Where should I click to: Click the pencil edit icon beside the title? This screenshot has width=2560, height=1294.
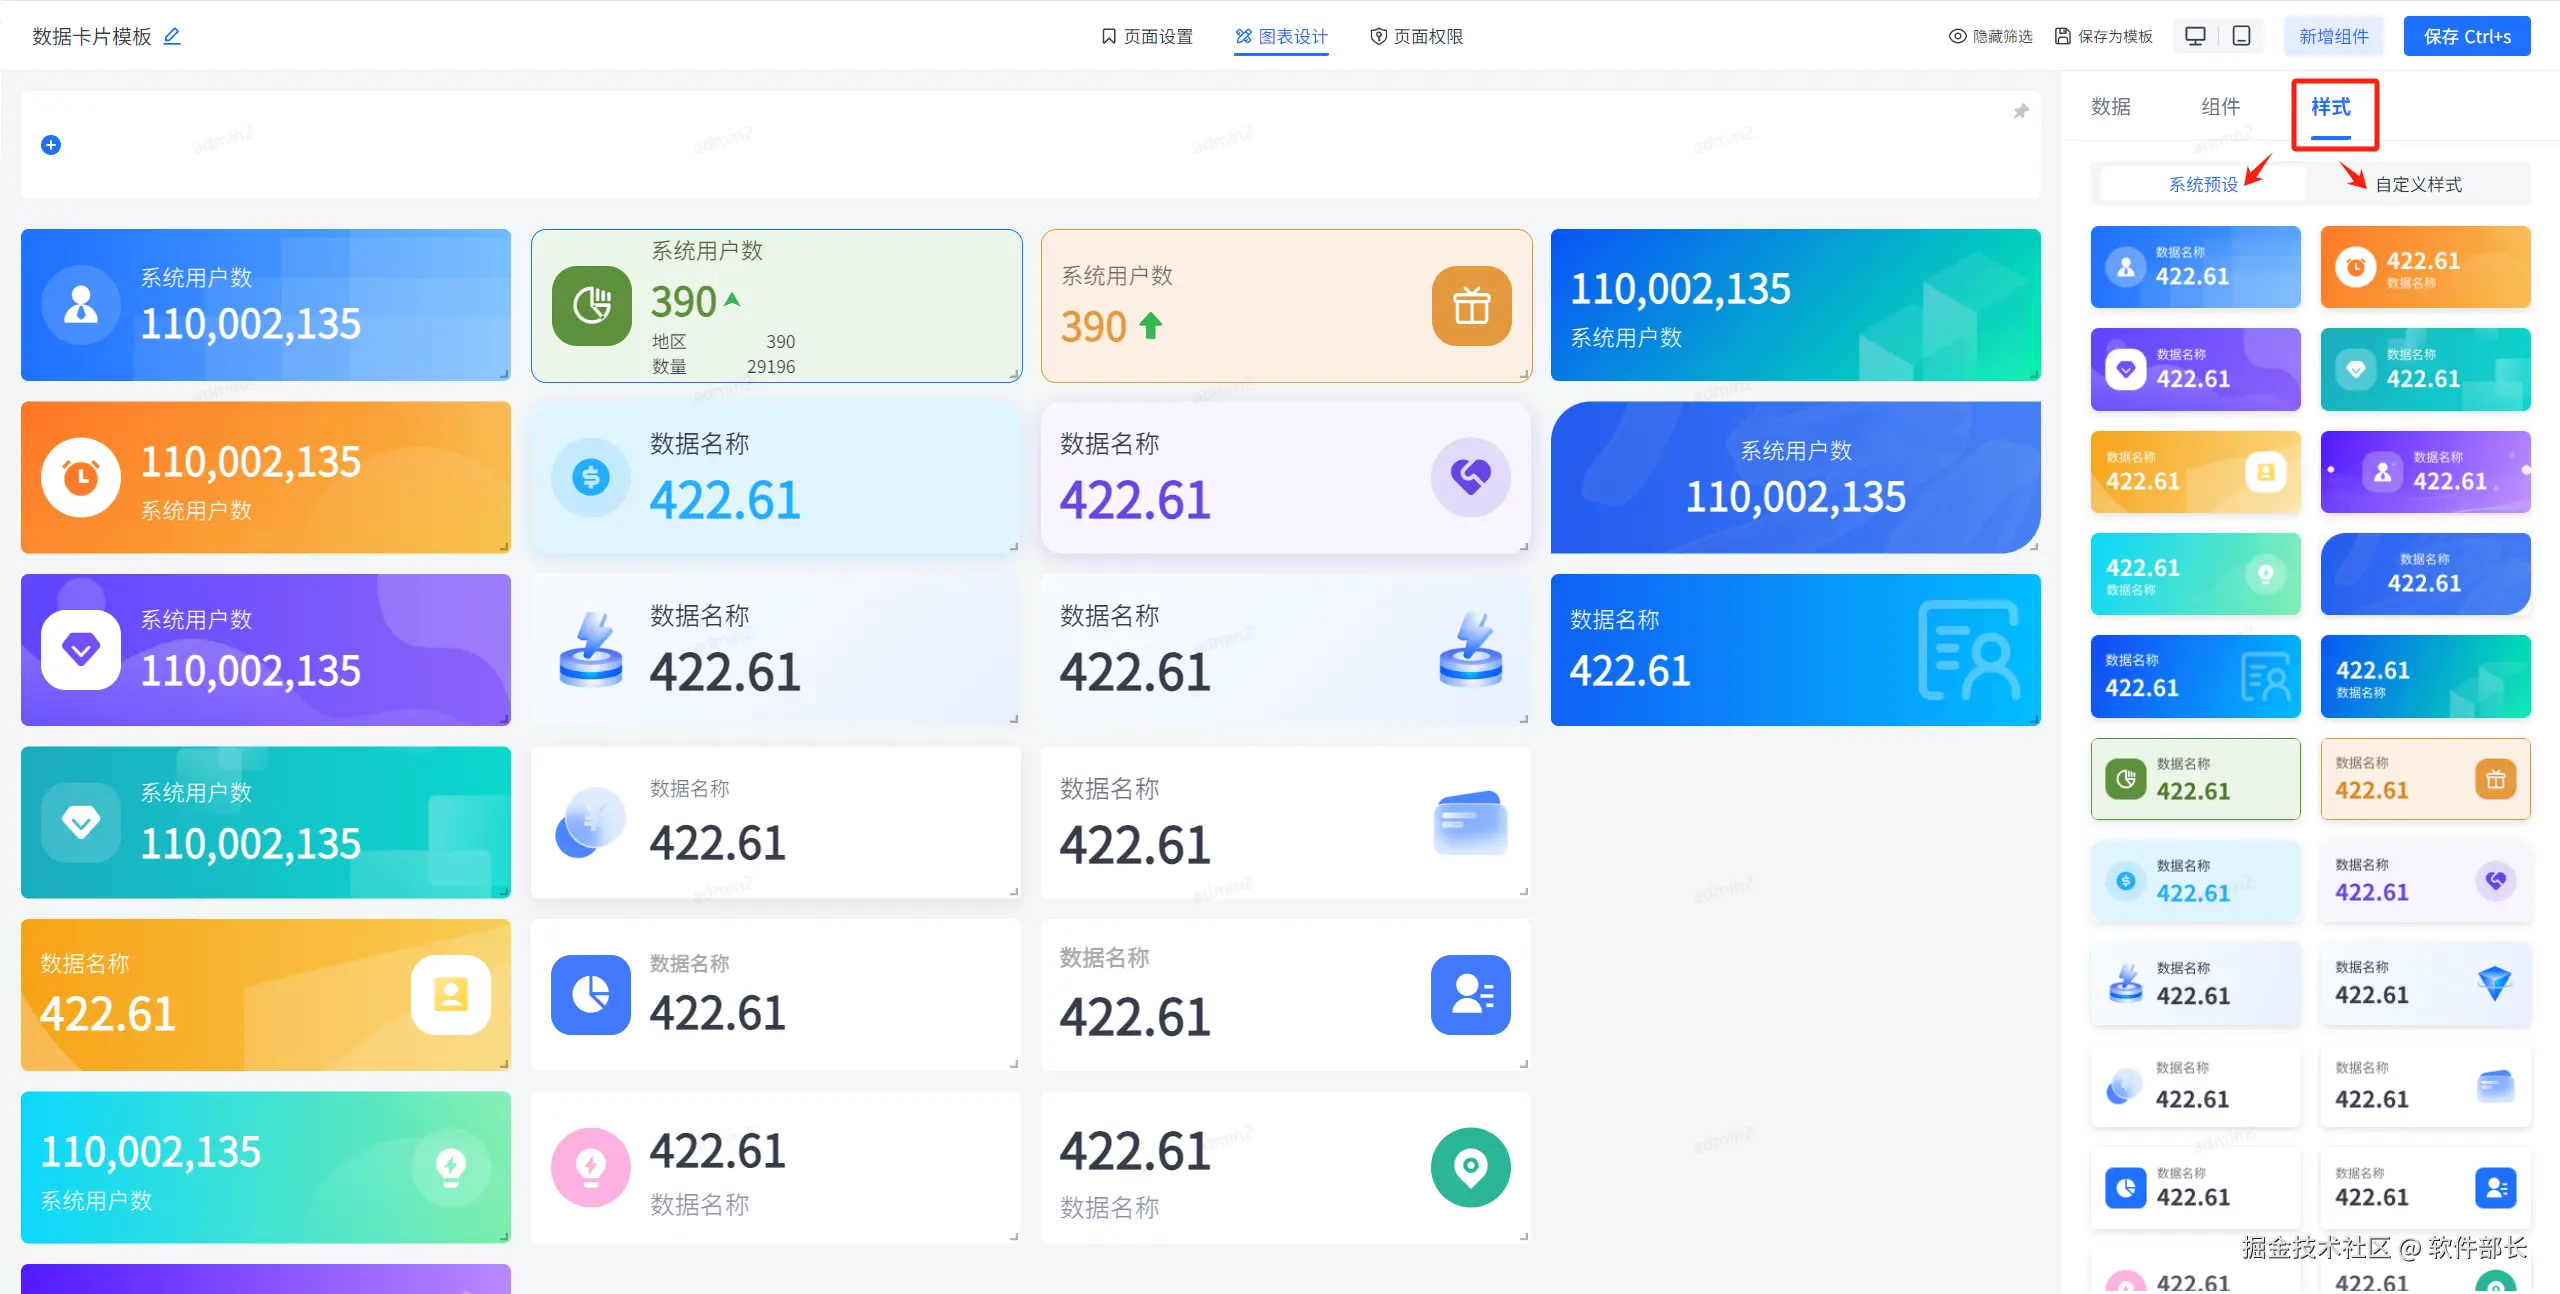coord(172,36)
